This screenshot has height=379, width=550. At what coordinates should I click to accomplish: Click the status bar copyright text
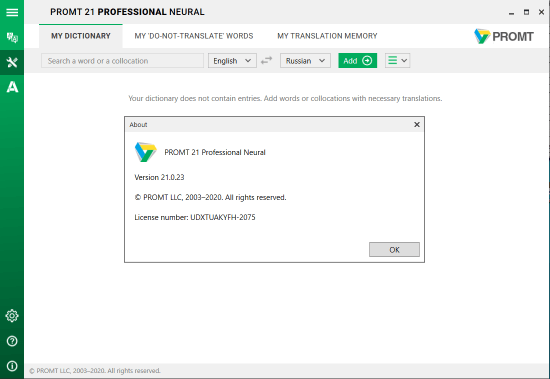(95, 371)
